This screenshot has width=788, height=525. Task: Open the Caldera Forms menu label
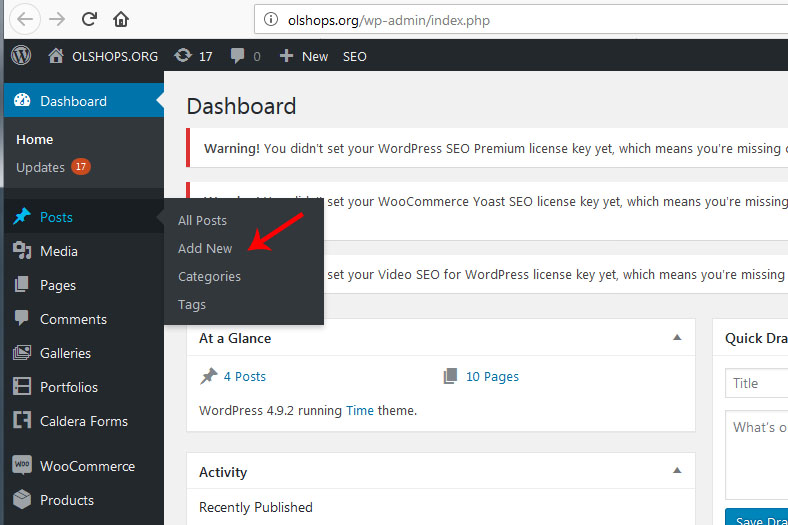(x=84, y=421)
